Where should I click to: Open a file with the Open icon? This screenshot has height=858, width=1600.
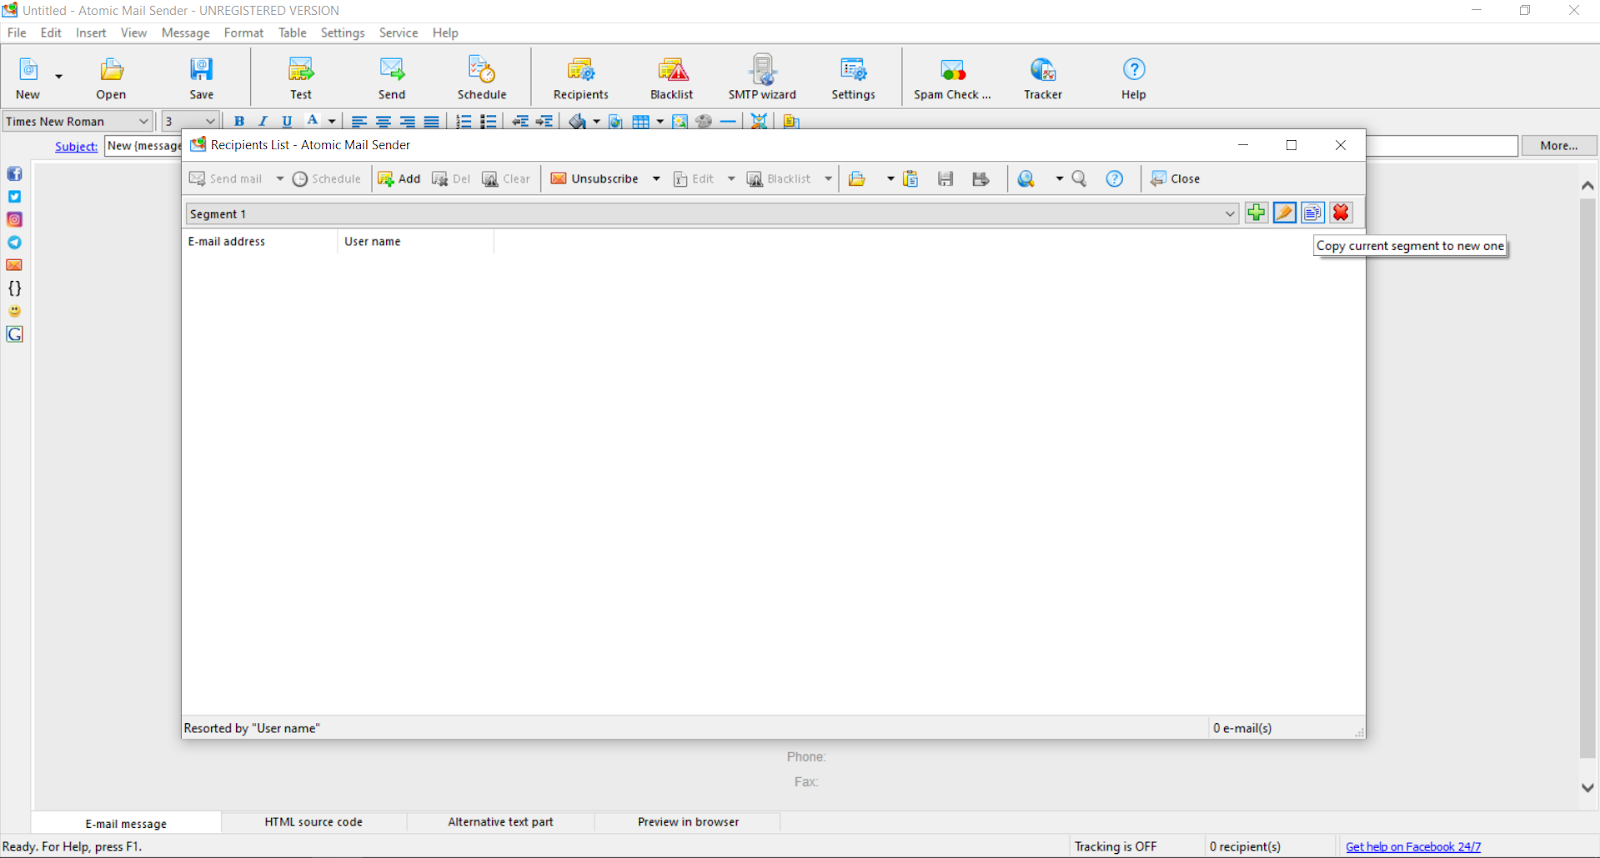(x=111, y=78)
